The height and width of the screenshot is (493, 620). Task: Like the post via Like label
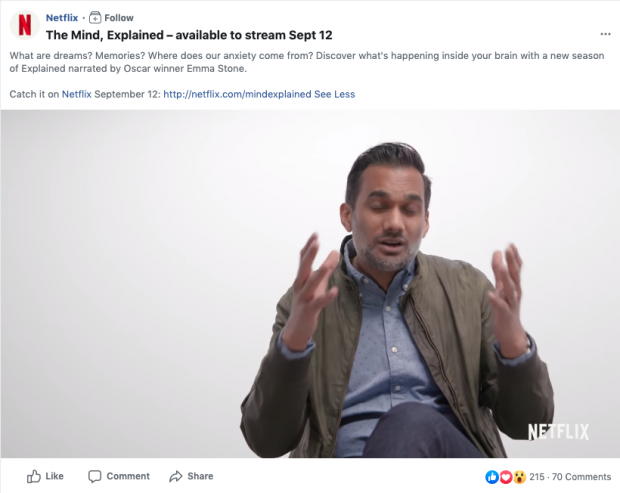coord(54,476)
